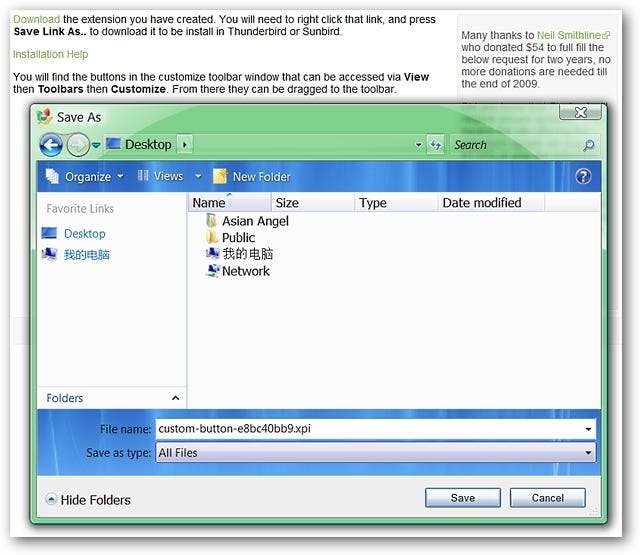
Task: Toggle Hide Folders at the bottom left
Action: [88, 500]
